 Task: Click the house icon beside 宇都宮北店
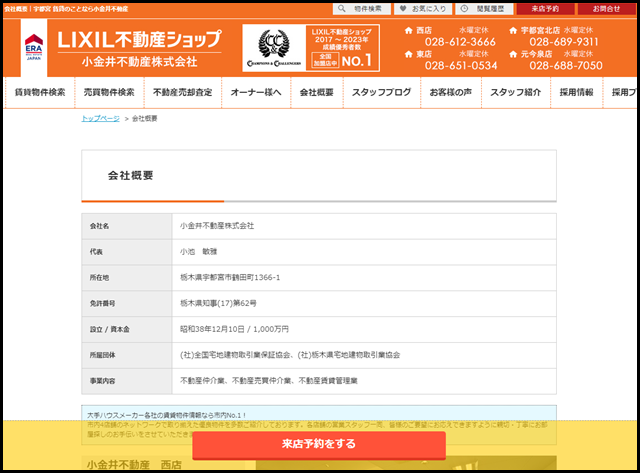513,31
